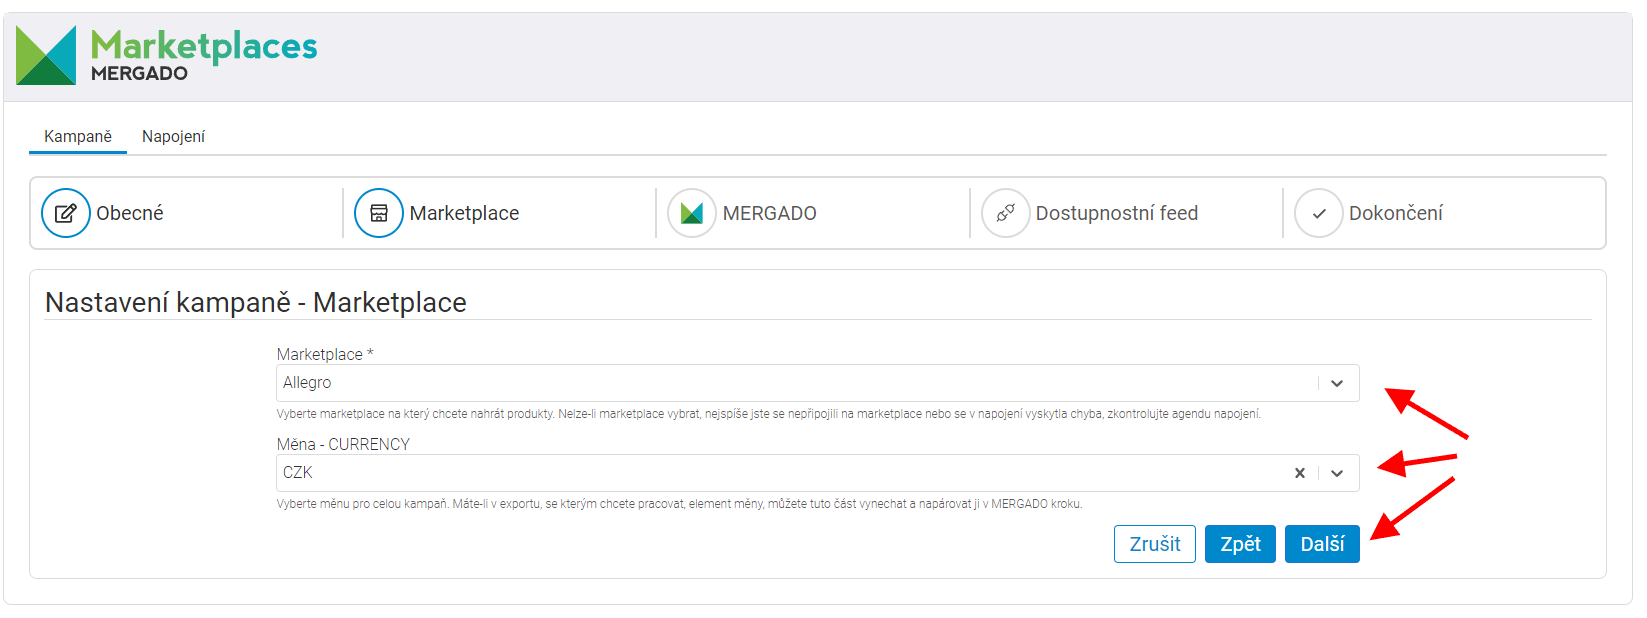Click the CZK currency select field
This screenshot has width=1647, height=618.
(817, 473)
